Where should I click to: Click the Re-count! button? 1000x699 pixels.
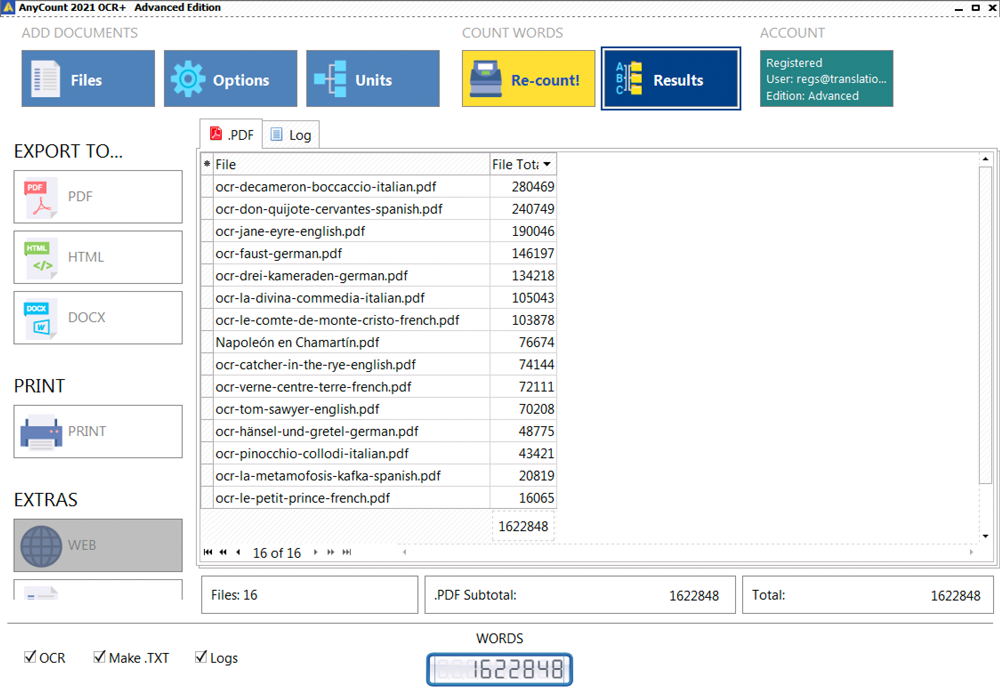tap(528, 78)
